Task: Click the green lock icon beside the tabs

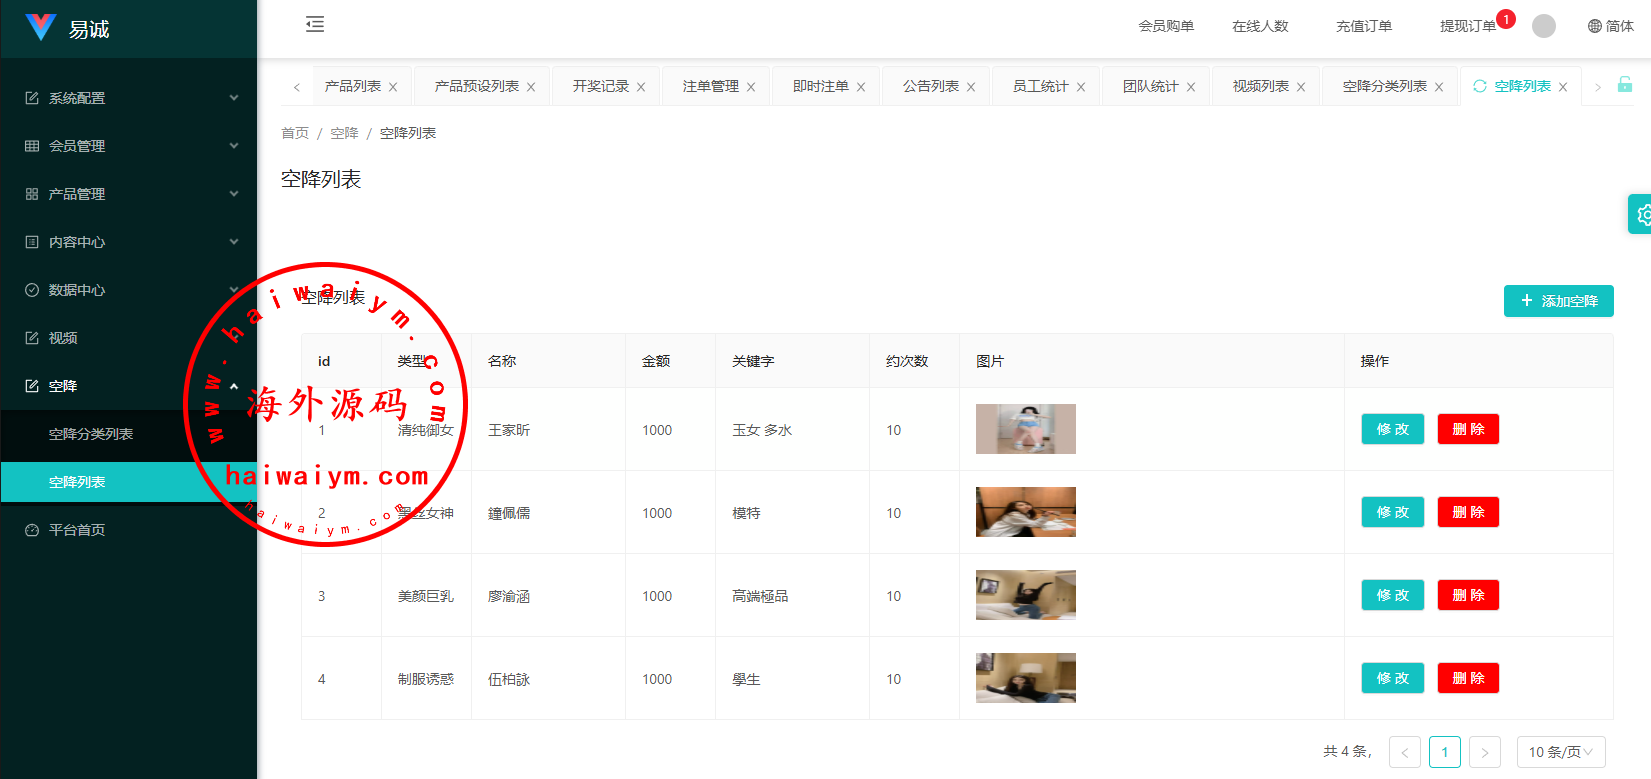Action: [1625, 86]
